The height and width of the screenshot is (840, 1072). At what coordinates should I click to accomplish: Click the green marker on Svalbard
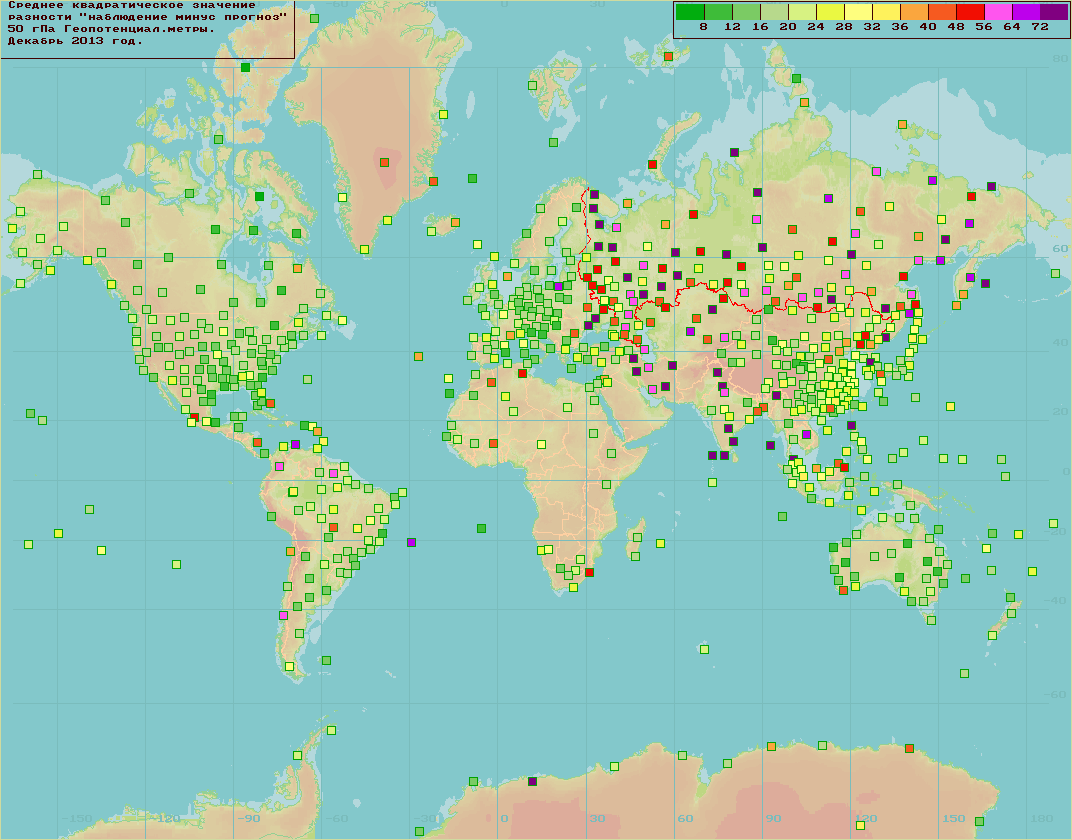coord(533,85)
